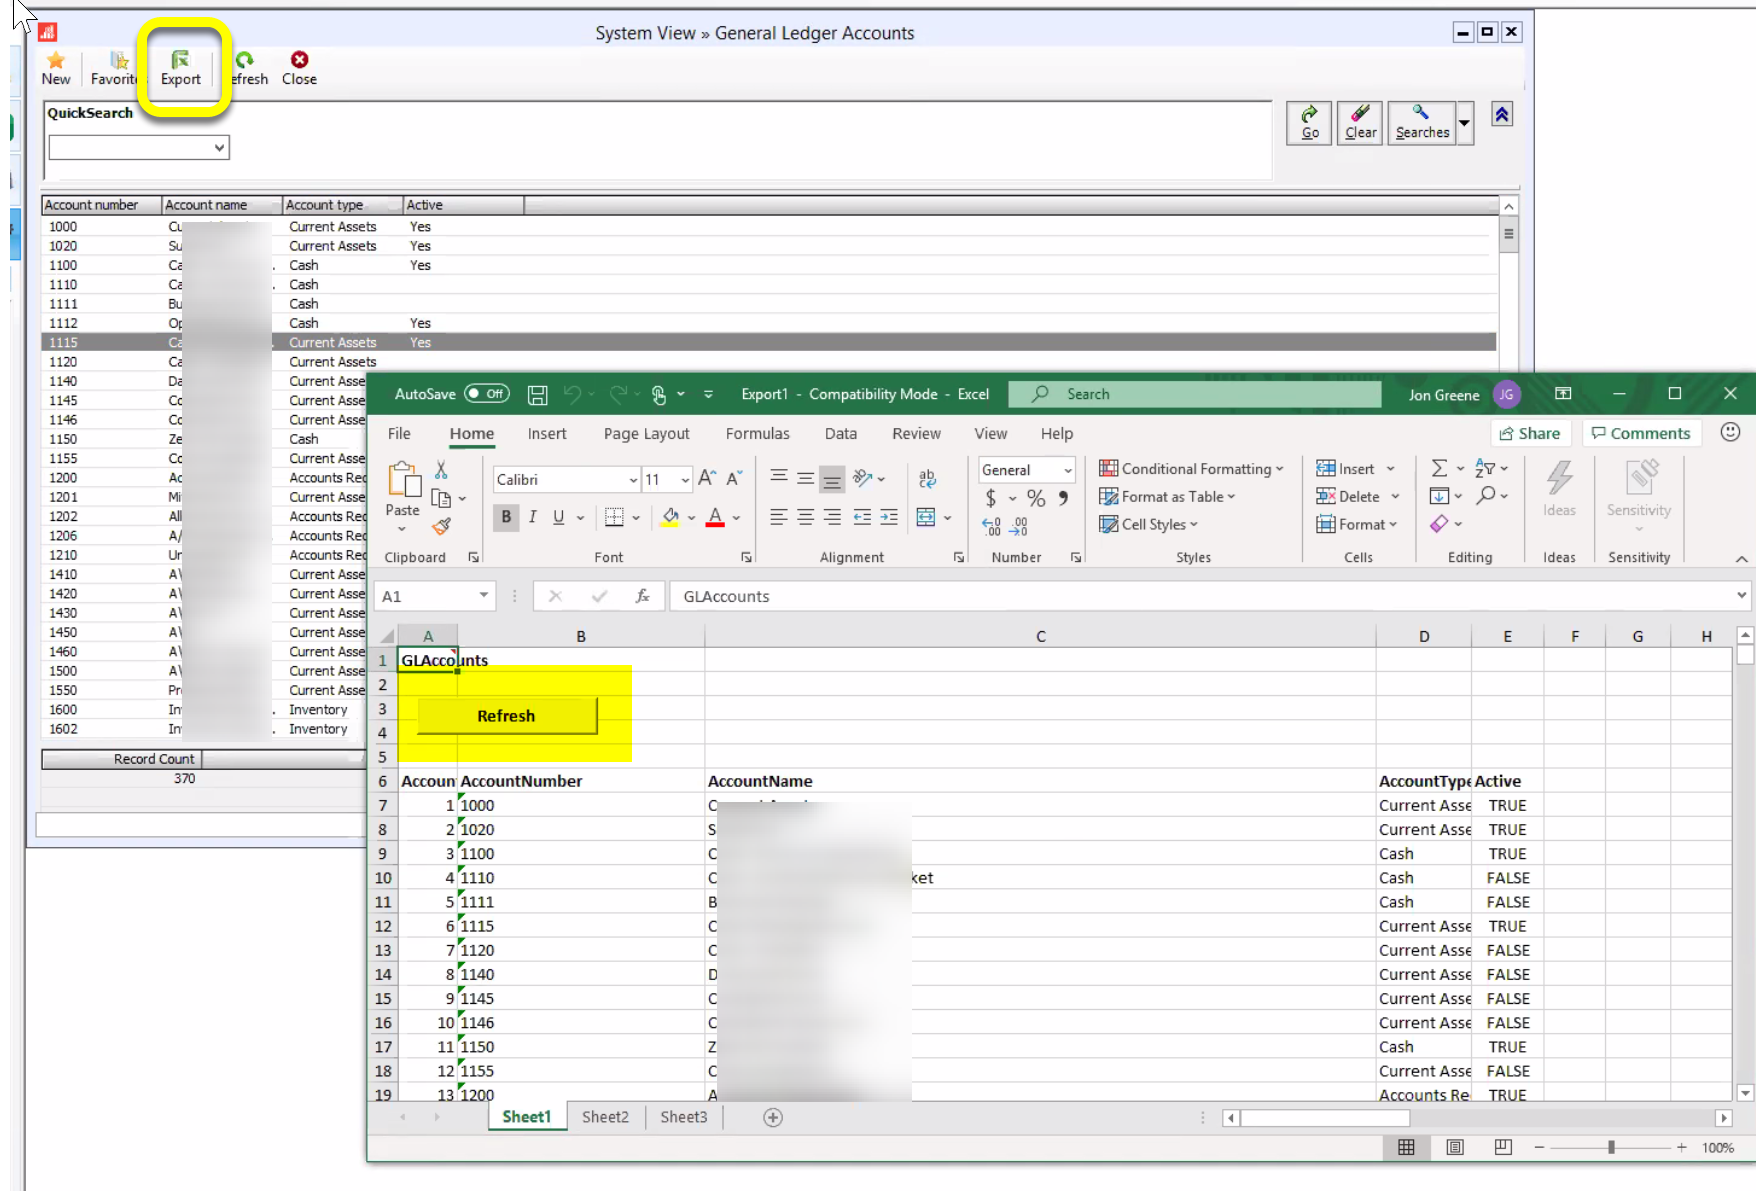Image resolution: width=1756 pixels, height=1191 pixels.
Task: Click the yellow Refresh button in worksheet
Action: [506, 716]
